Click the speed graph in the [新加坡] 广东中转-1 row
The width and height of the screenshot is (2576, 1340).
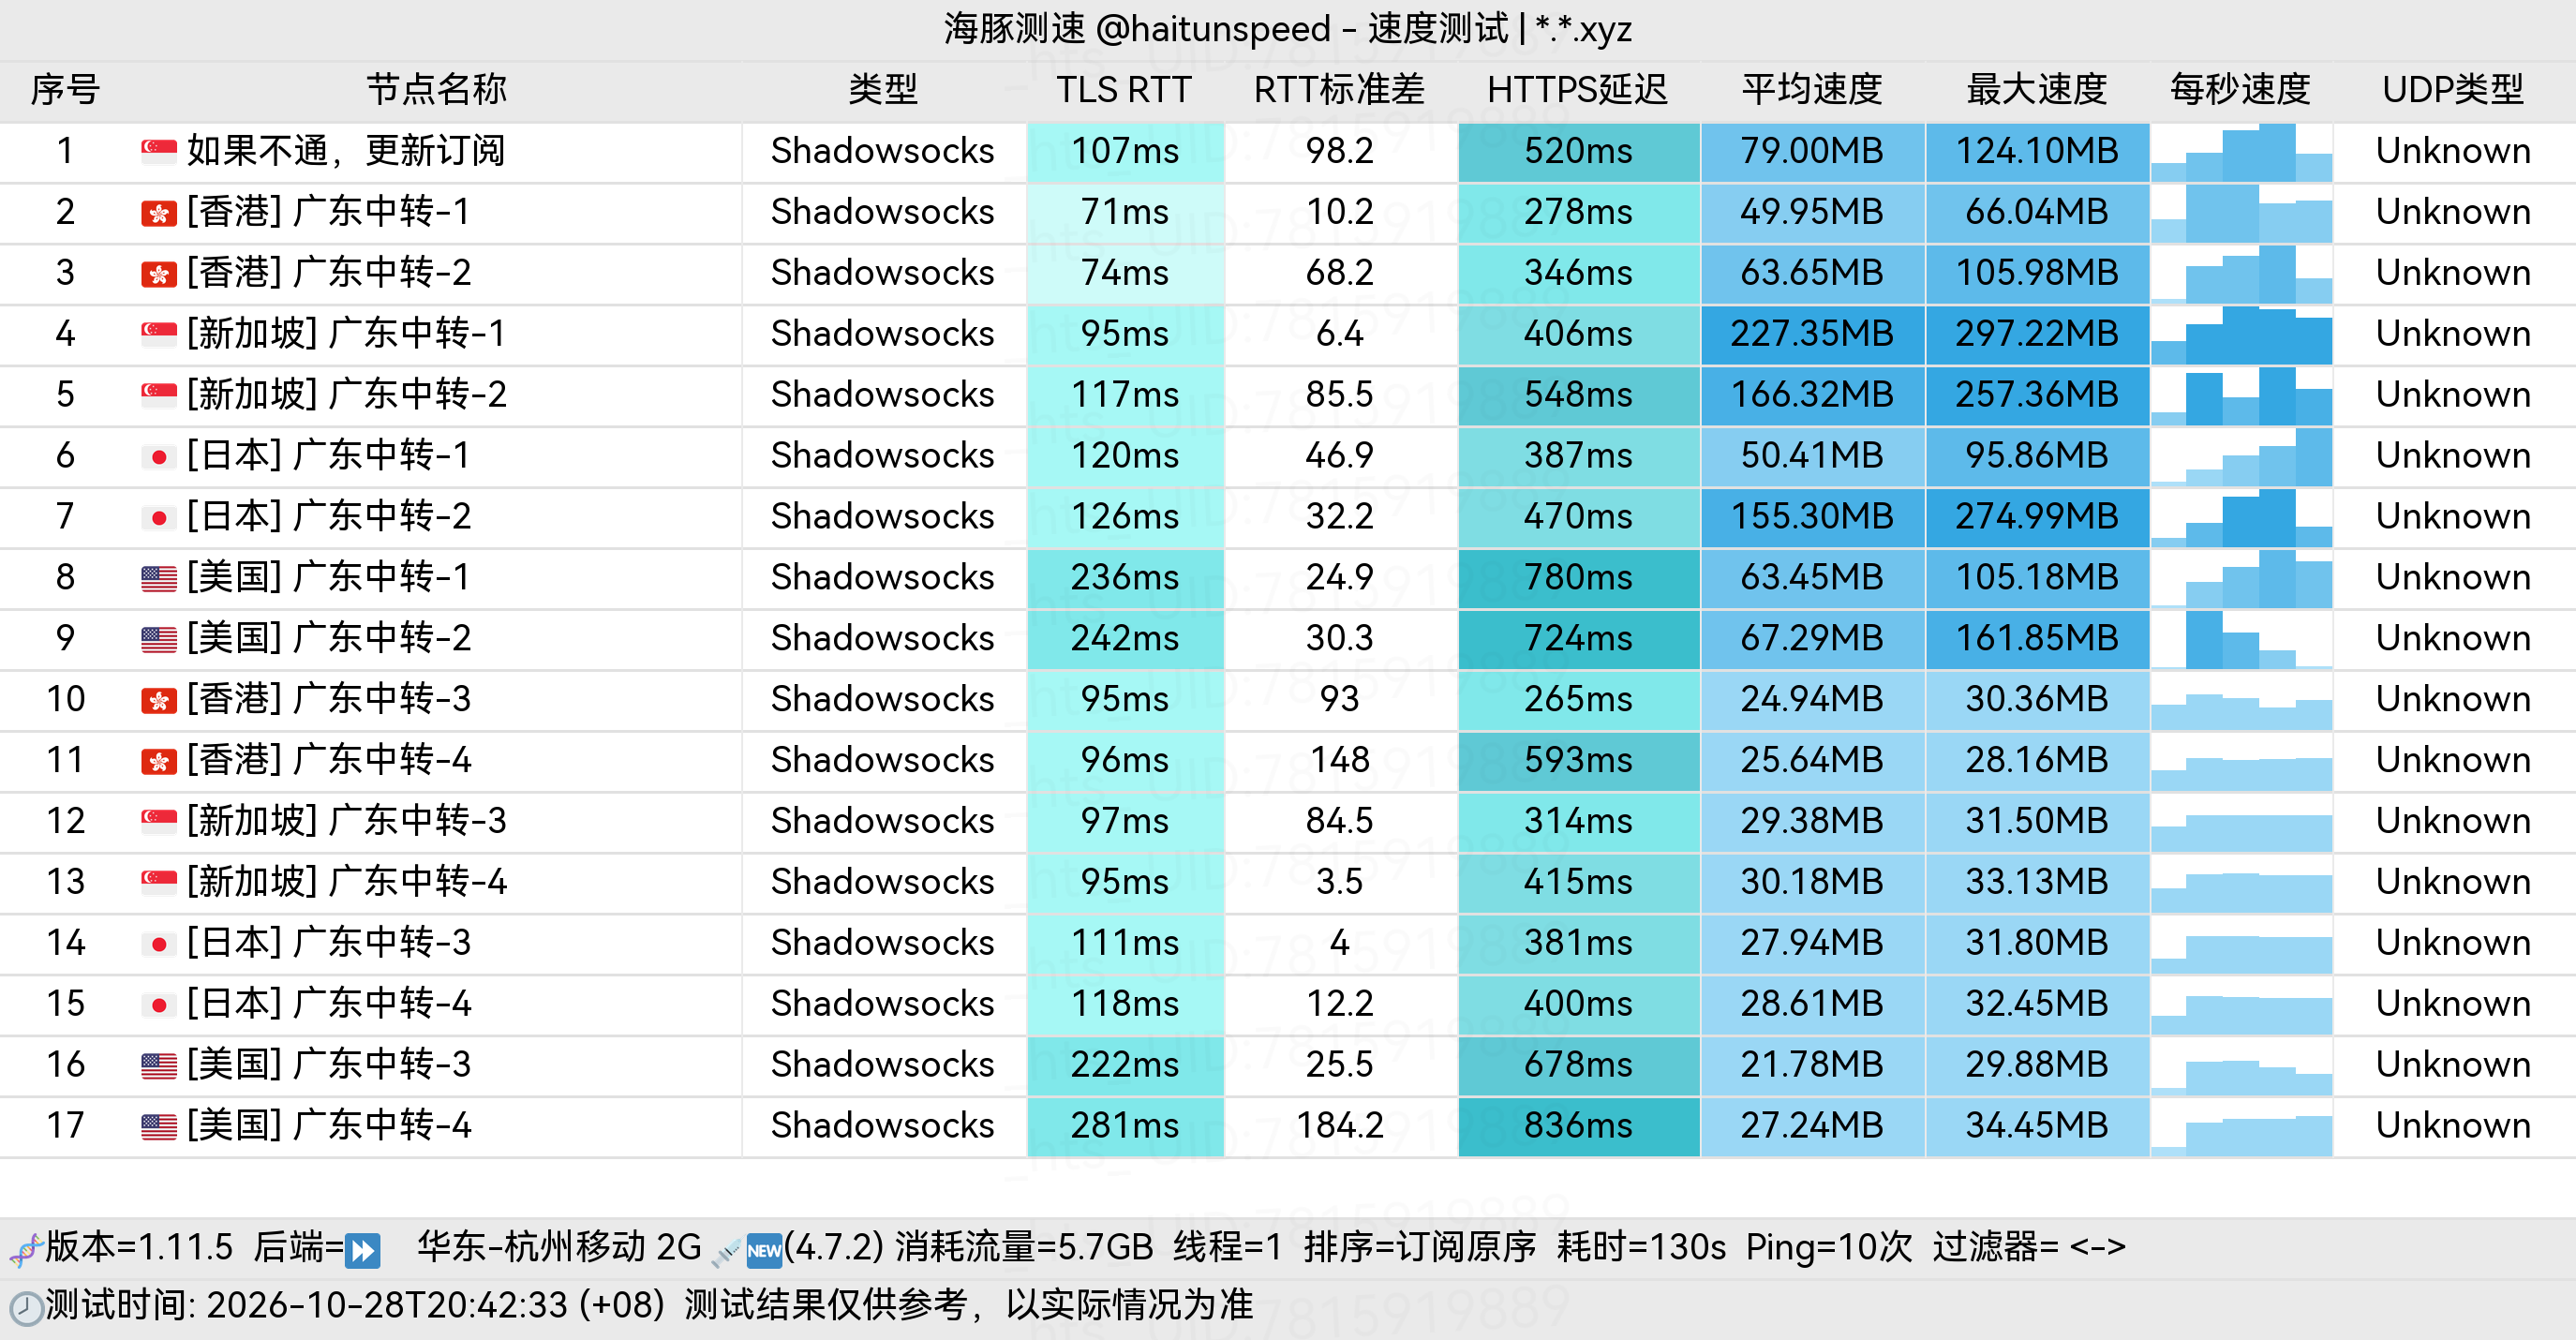pos(2241,334)
